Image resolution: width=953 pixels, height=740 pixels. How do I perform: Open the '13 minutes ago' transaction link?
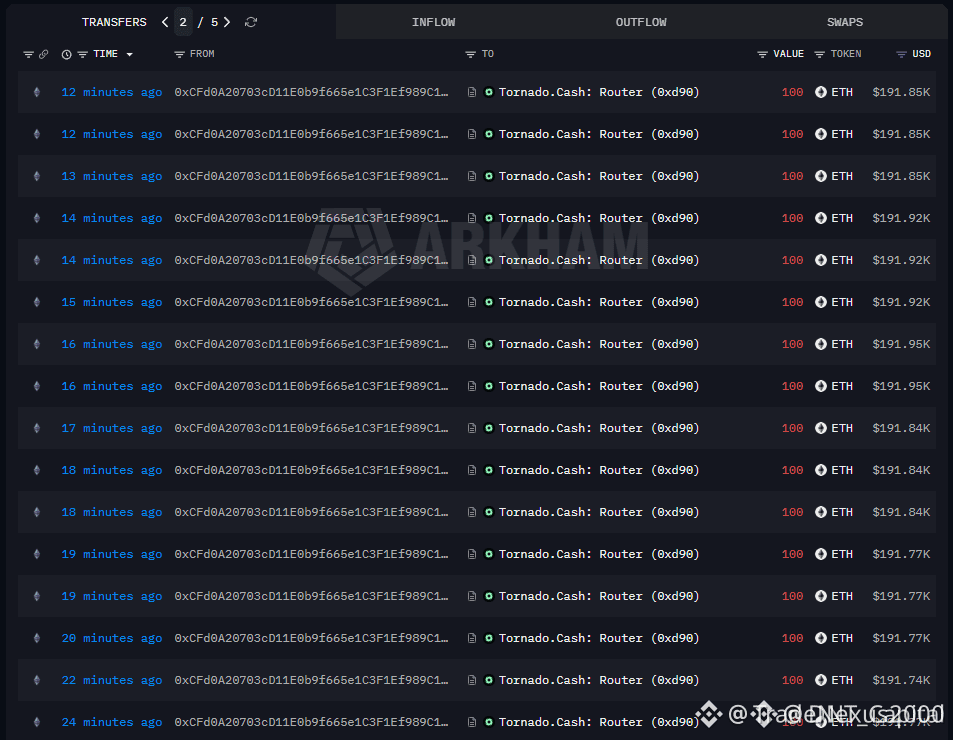[x=112, y=176]
